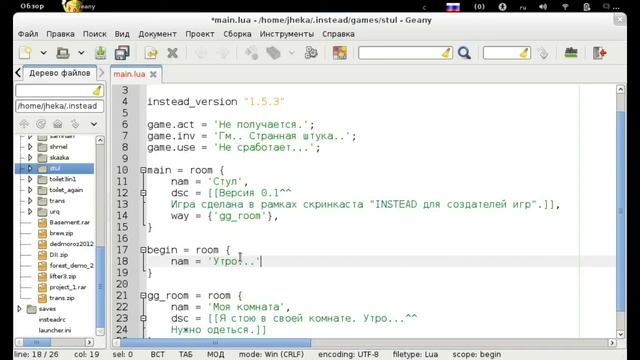
Task: Expand the selected stul folder
Action: [30, 168]
